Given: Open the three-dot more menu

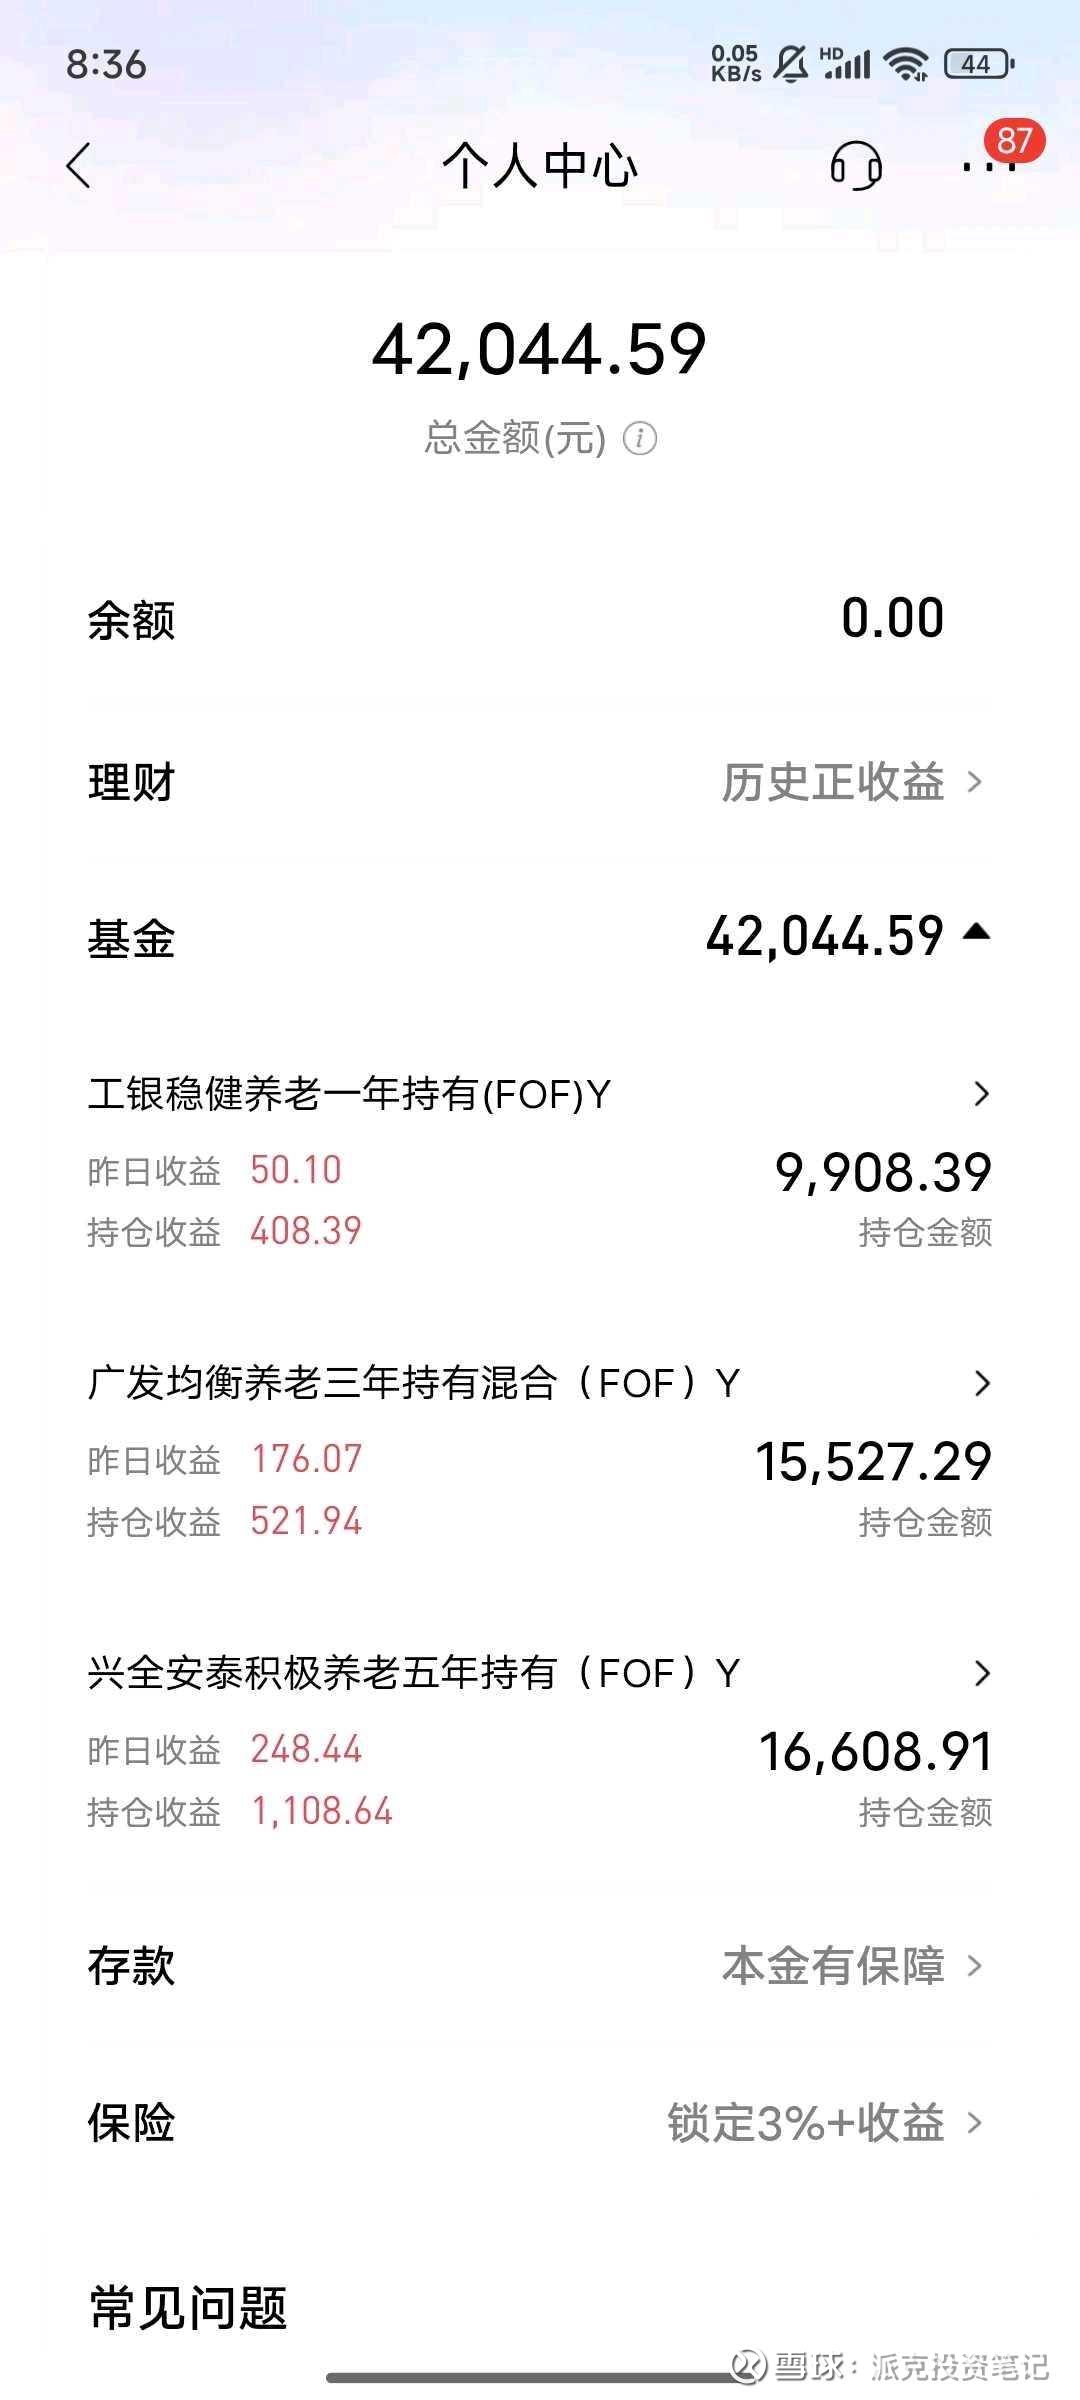Looking at the screenshot, I should pos(988,168).
